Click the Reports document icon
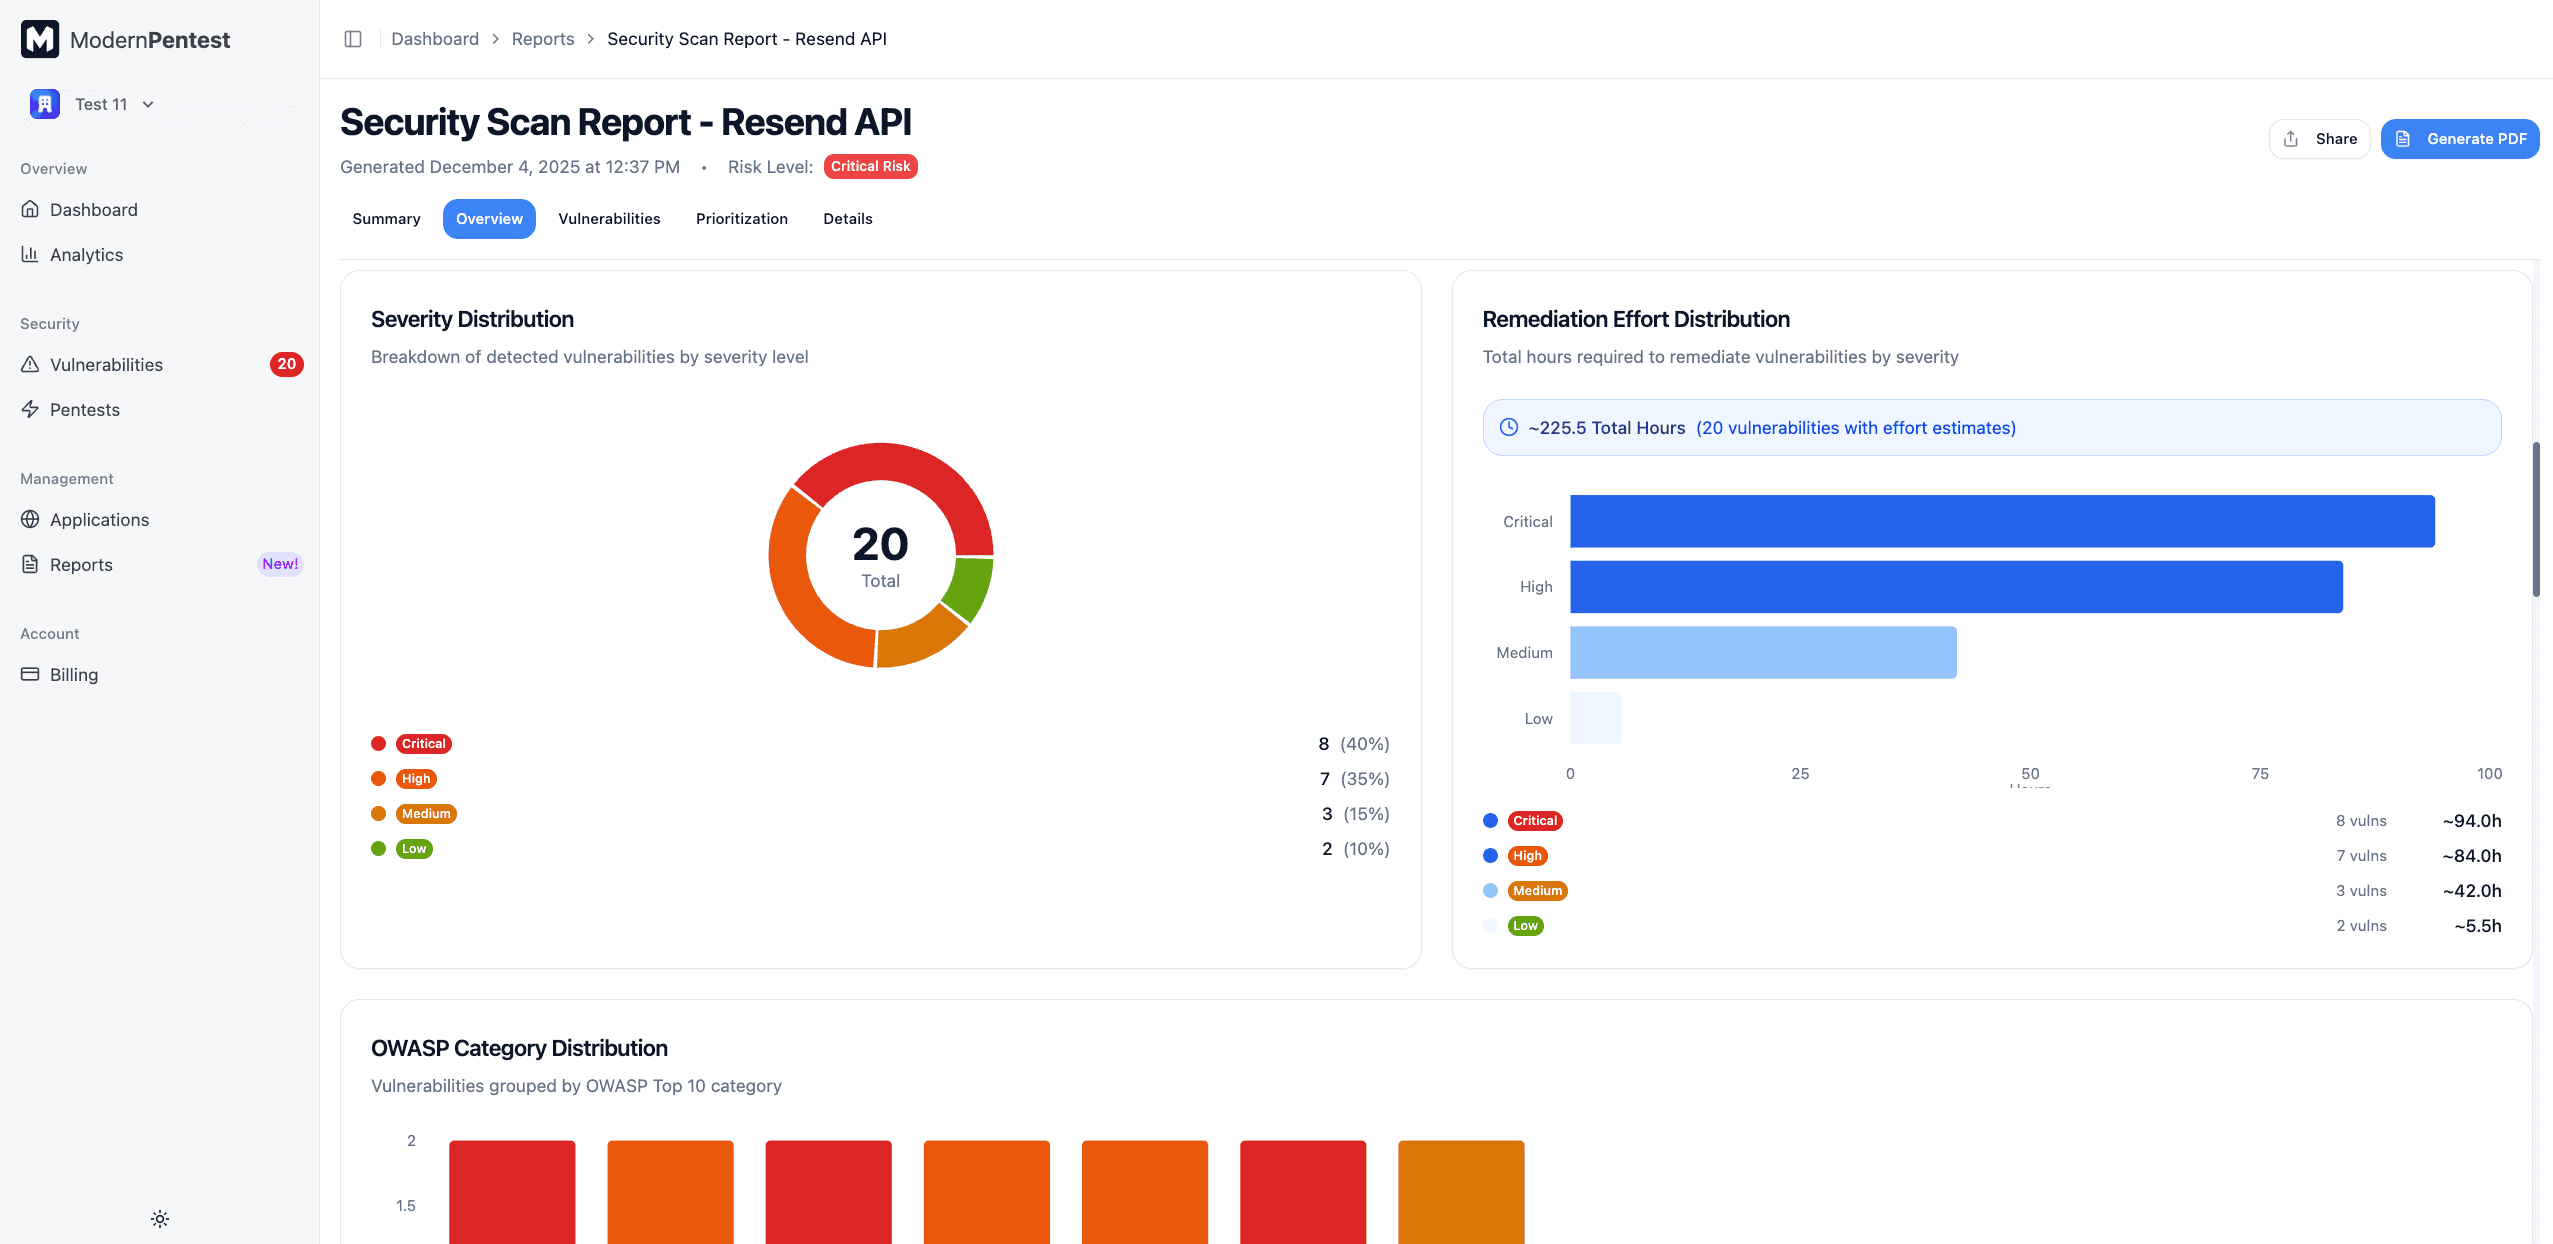 point(31,564)
